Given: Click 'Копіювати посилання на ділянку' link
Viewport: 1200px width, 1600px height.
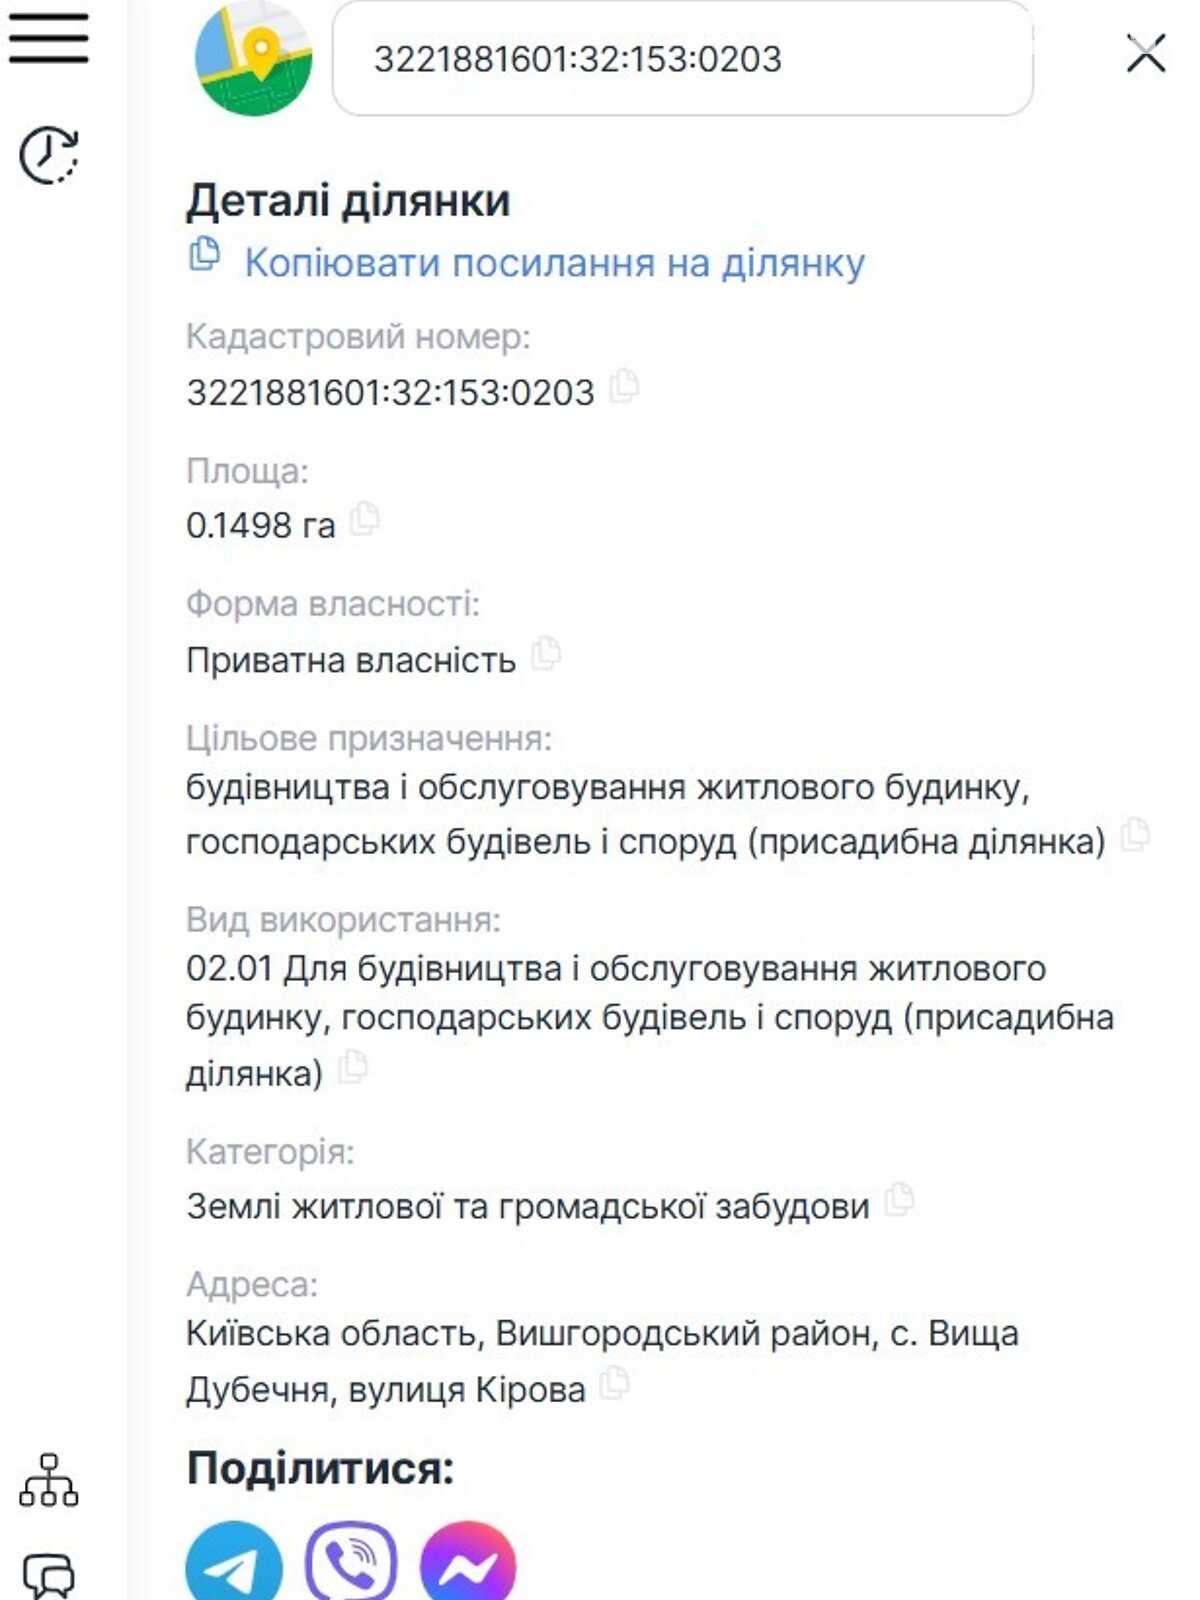Looking at the screenshot, I should 554,263.
